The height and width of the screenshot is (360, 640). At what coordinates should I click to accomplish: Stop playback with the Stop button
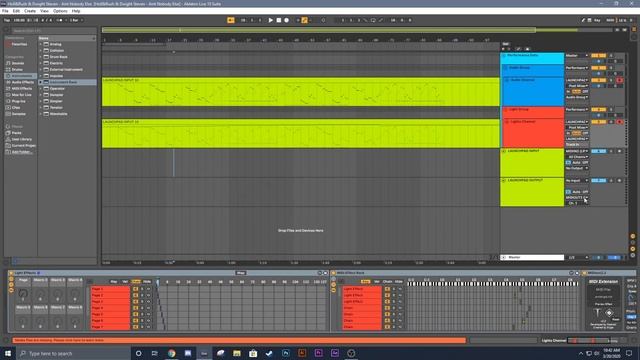point(279,20)
